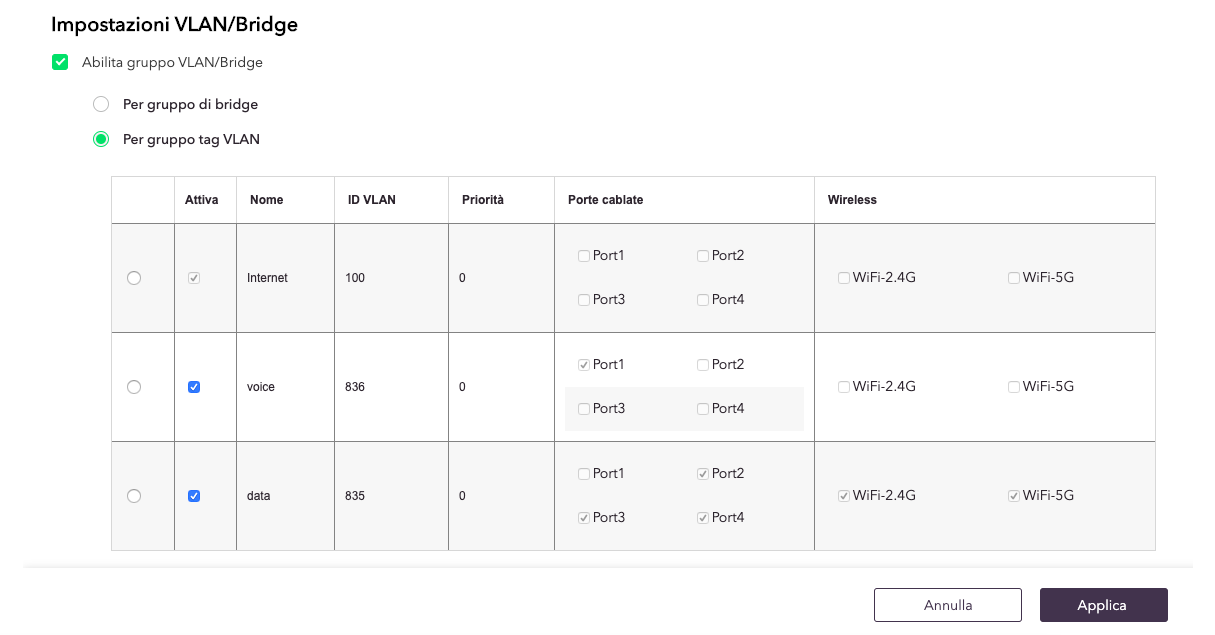Toggle WiFi-5G for data VLAN
The image size is (1215, 635).
1014,496
